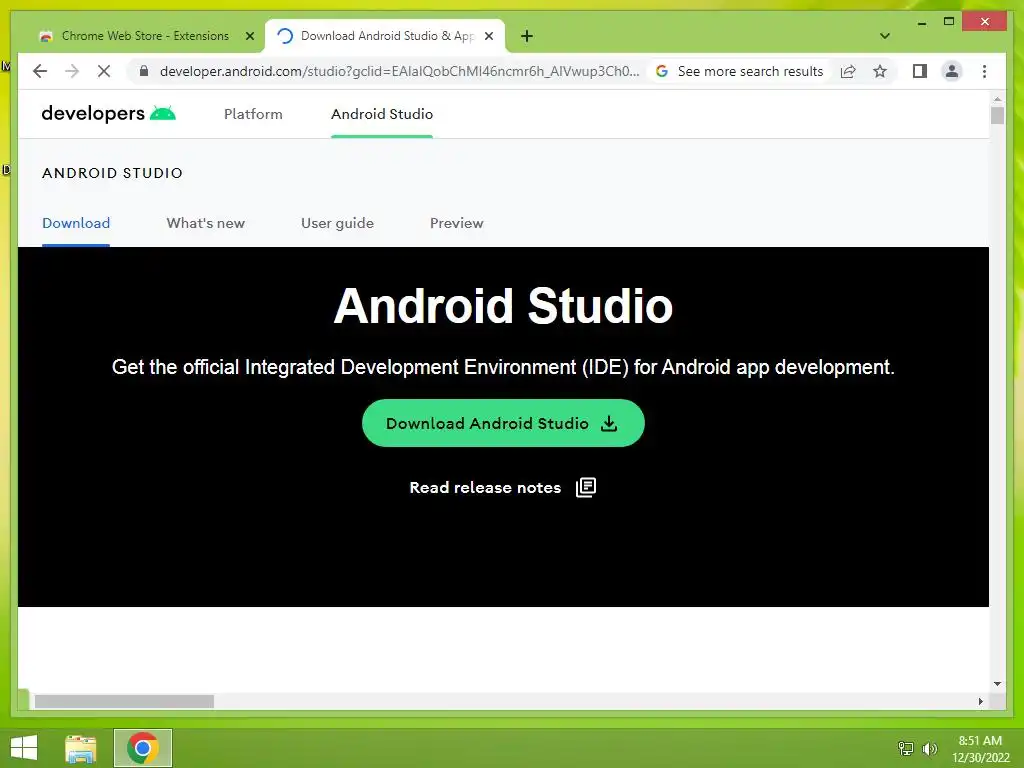
Task: Open the Windows Start button
Action: click(24, 748)
